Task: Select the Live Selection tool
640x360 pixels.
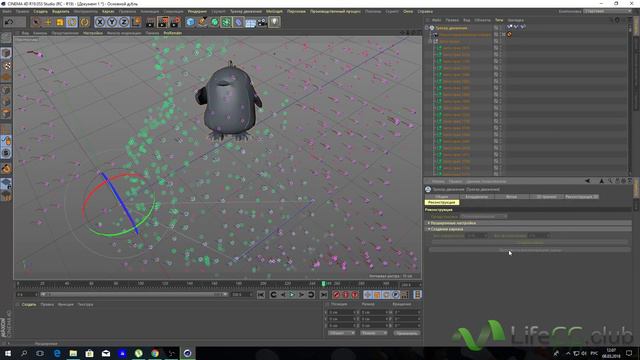Action: point(36,22)
